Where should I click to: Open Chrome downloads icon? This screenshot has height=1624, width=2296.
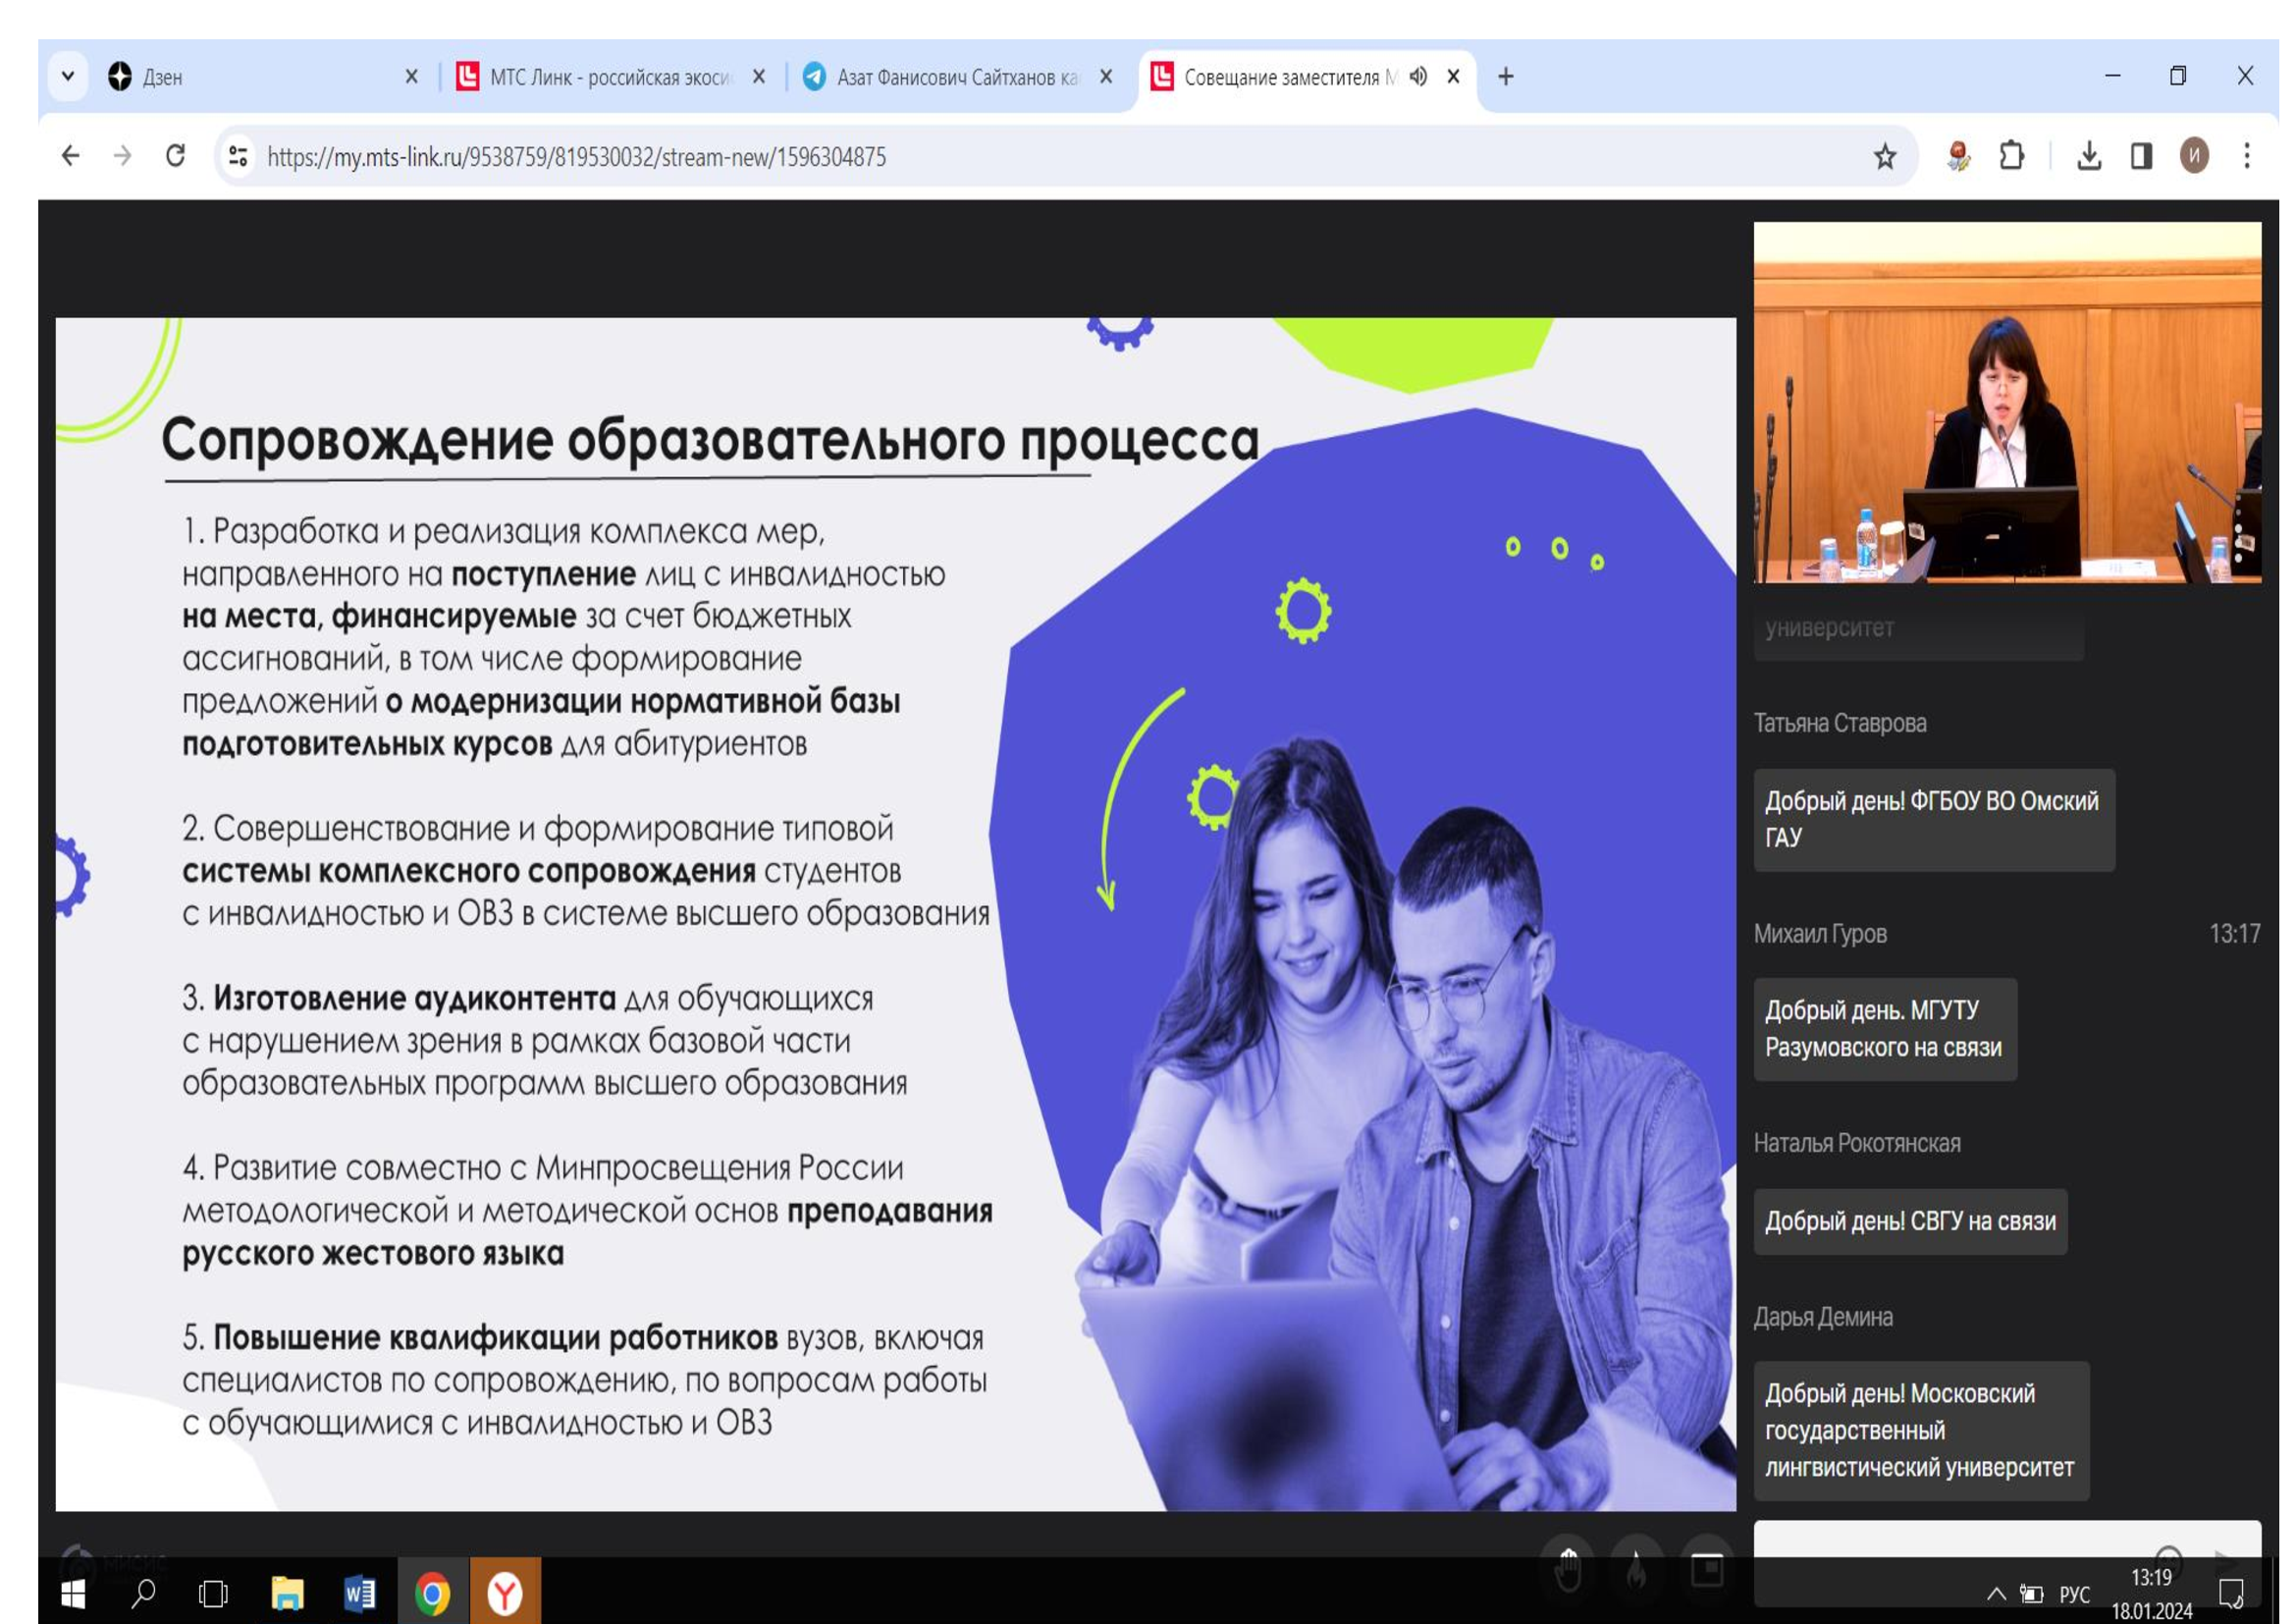[2089, 156]
